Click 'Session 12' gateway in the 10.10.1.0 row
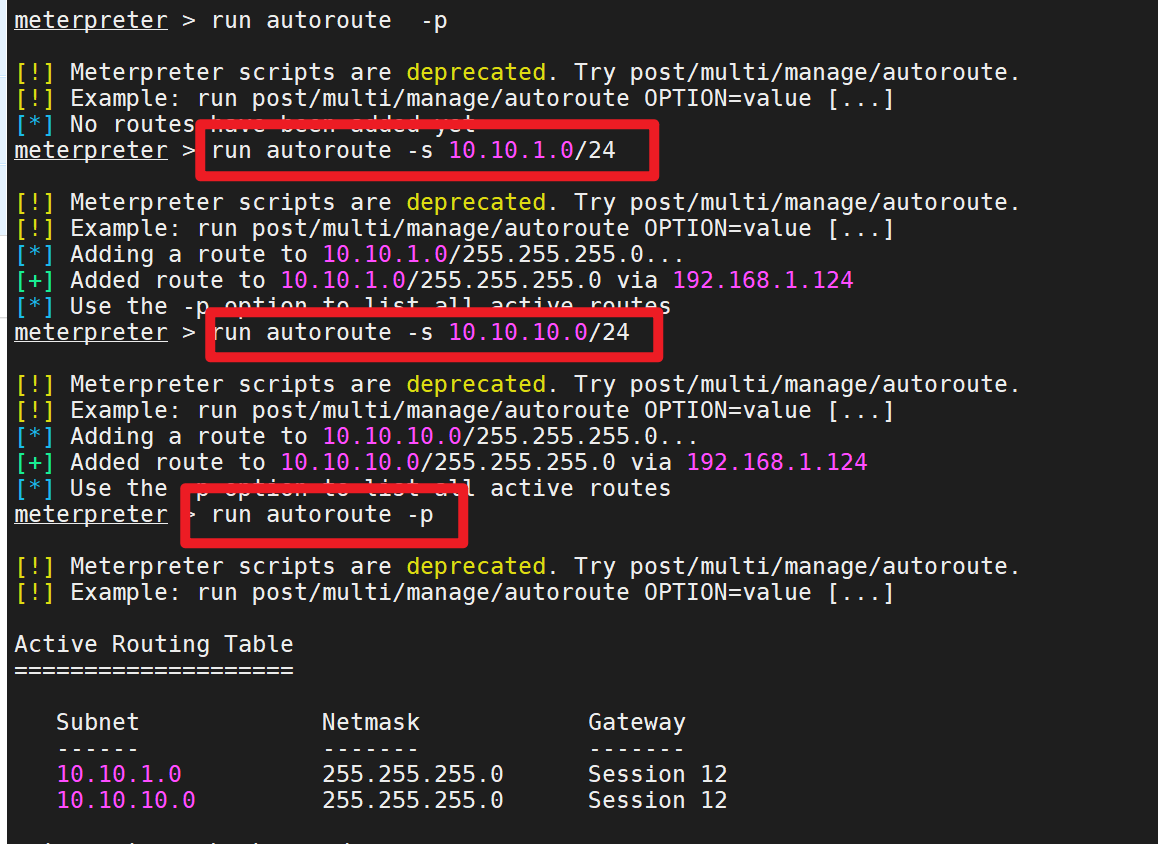The height and width of the screenshot is (844, 1158). point(658,775)
